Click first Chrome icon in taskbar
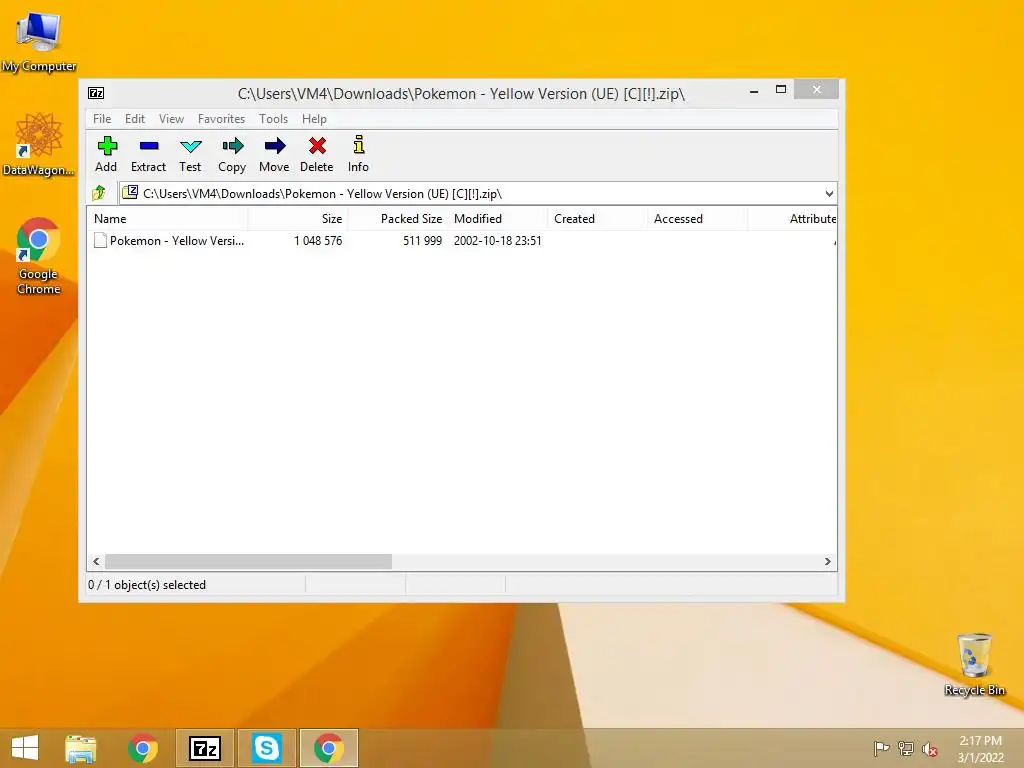The width and height of the screenshot is (1024, 768). coord(142,748)
